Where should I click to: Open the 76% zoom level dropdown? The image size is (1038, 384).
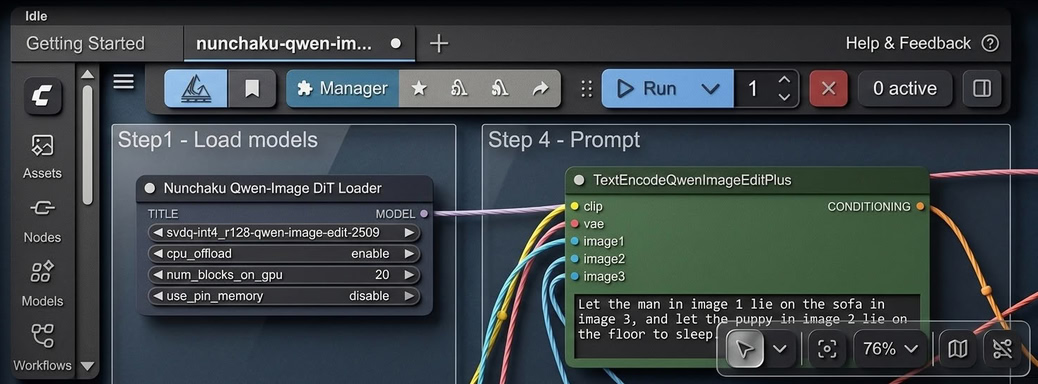pos(891,348)
